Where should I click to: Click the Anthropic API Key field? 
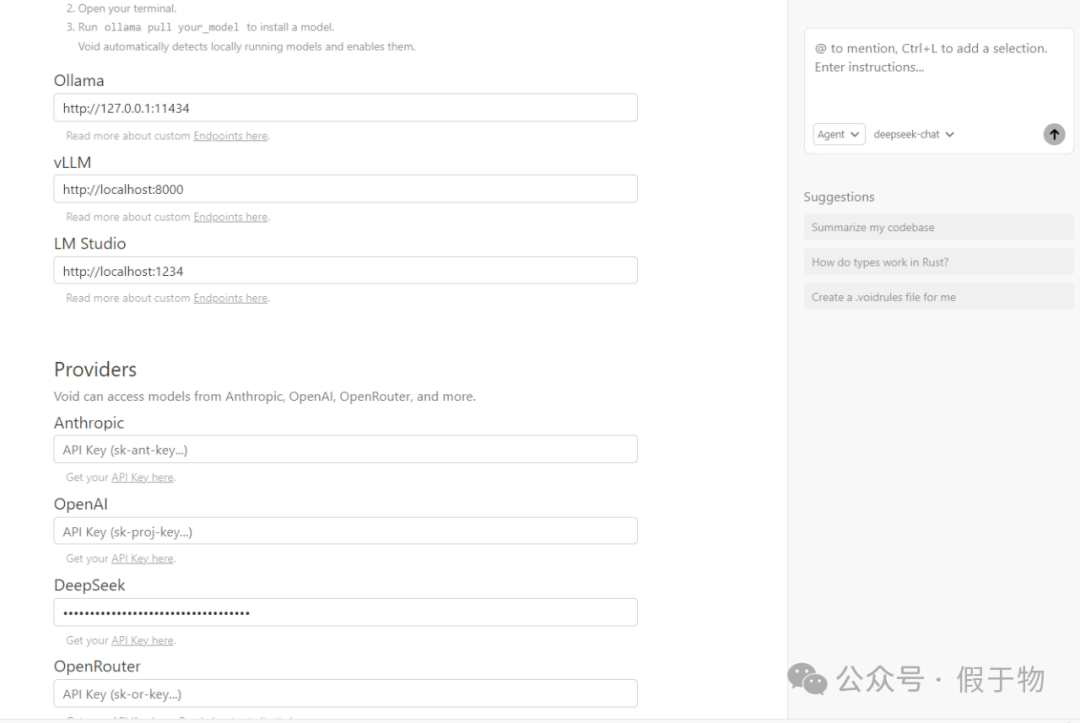tap(346, 450)
